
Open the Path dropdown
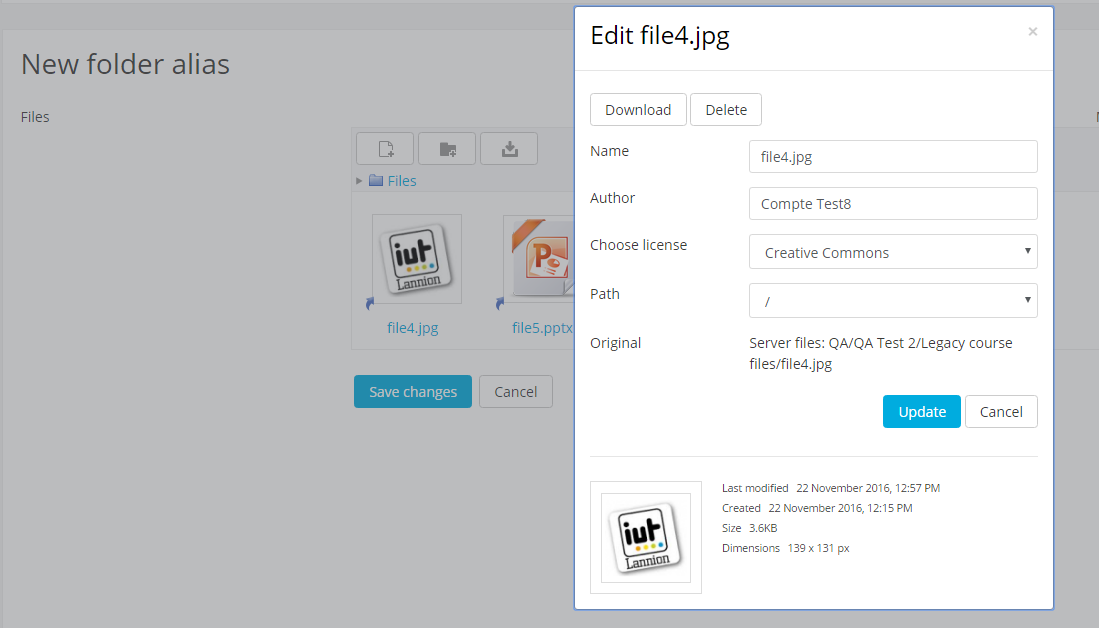(893, 301)
